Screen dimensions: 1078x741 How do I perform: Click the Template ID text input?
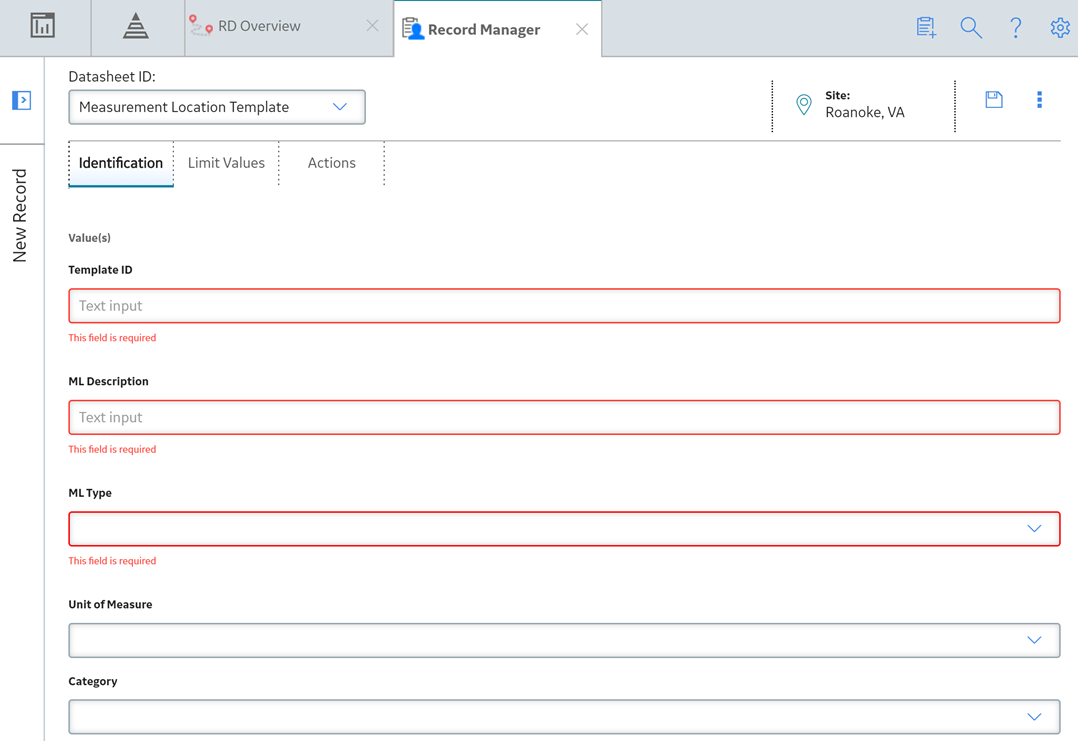(x=564, y=306)
